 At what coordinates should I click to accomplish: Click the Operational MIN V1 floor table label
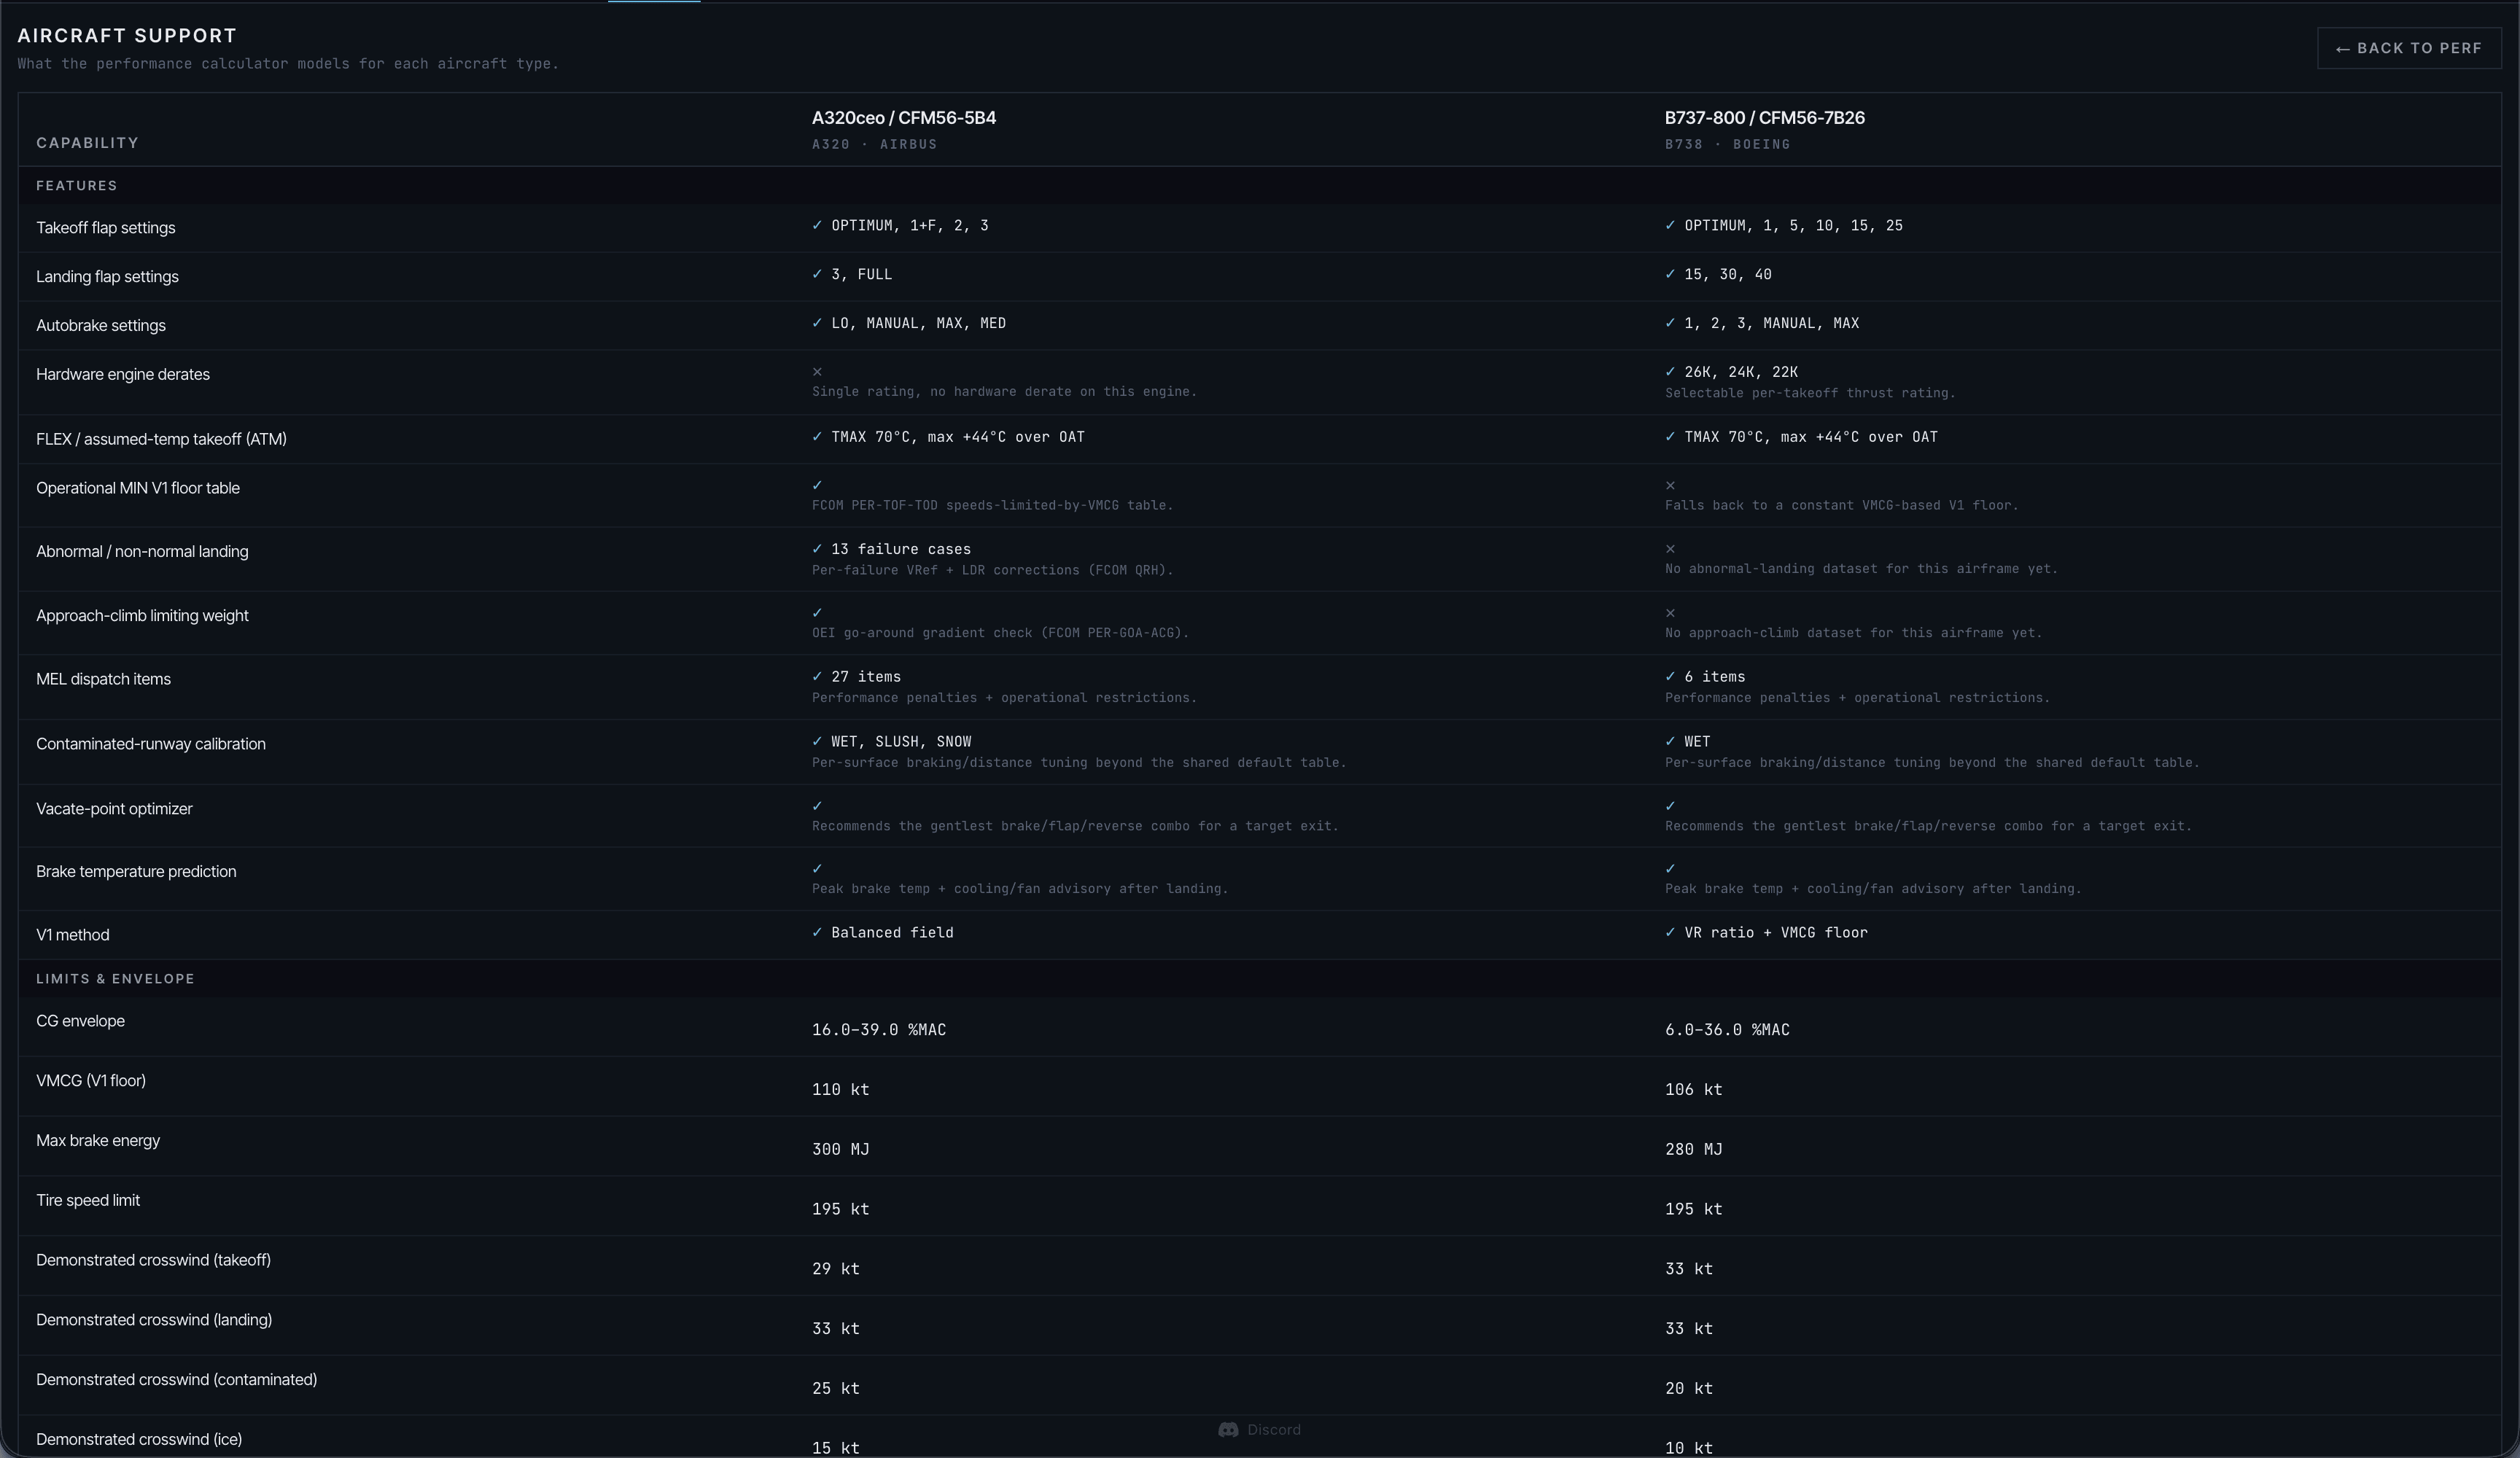click(138, 488)
